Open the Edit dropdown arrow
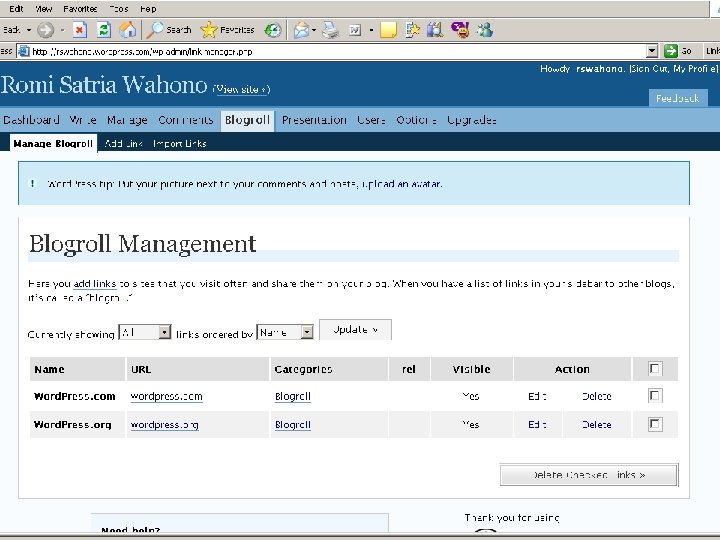The height and width of the screenshot is (540, 720). [371, 30]
